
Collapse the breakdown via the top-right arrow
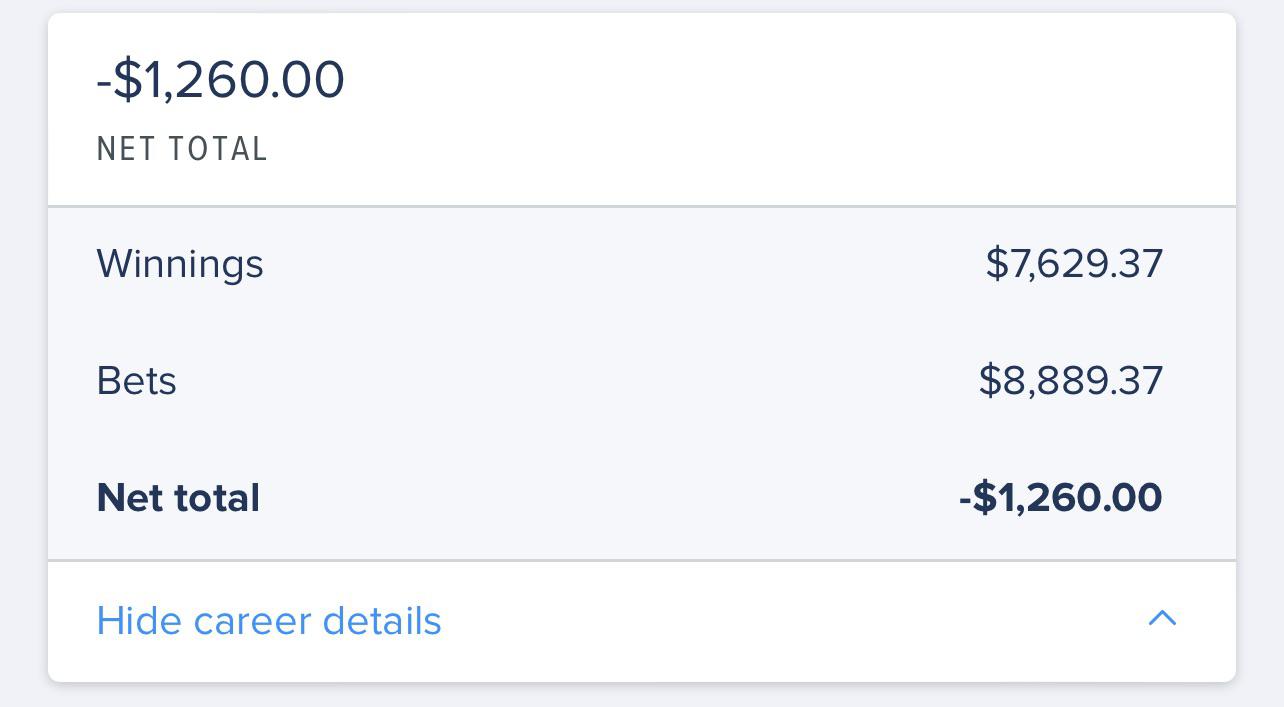pos(1161,620)
